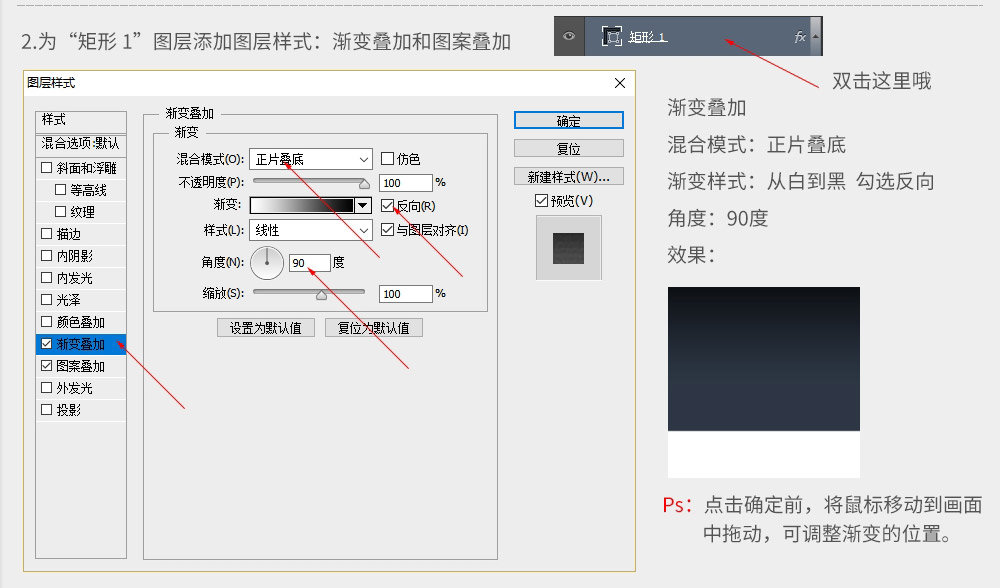Click the 新建样式(W)... button

[569, 177]
